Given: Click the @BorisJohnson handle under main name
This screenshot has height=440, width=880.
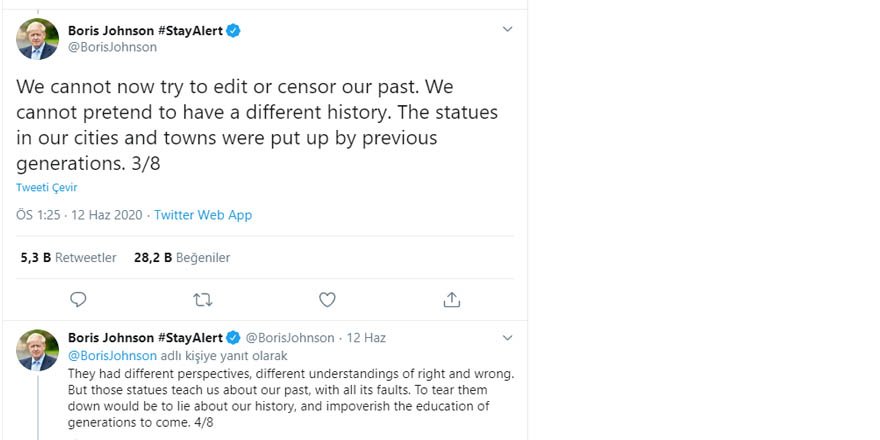Looking at the screenshot, I should 112,47.
